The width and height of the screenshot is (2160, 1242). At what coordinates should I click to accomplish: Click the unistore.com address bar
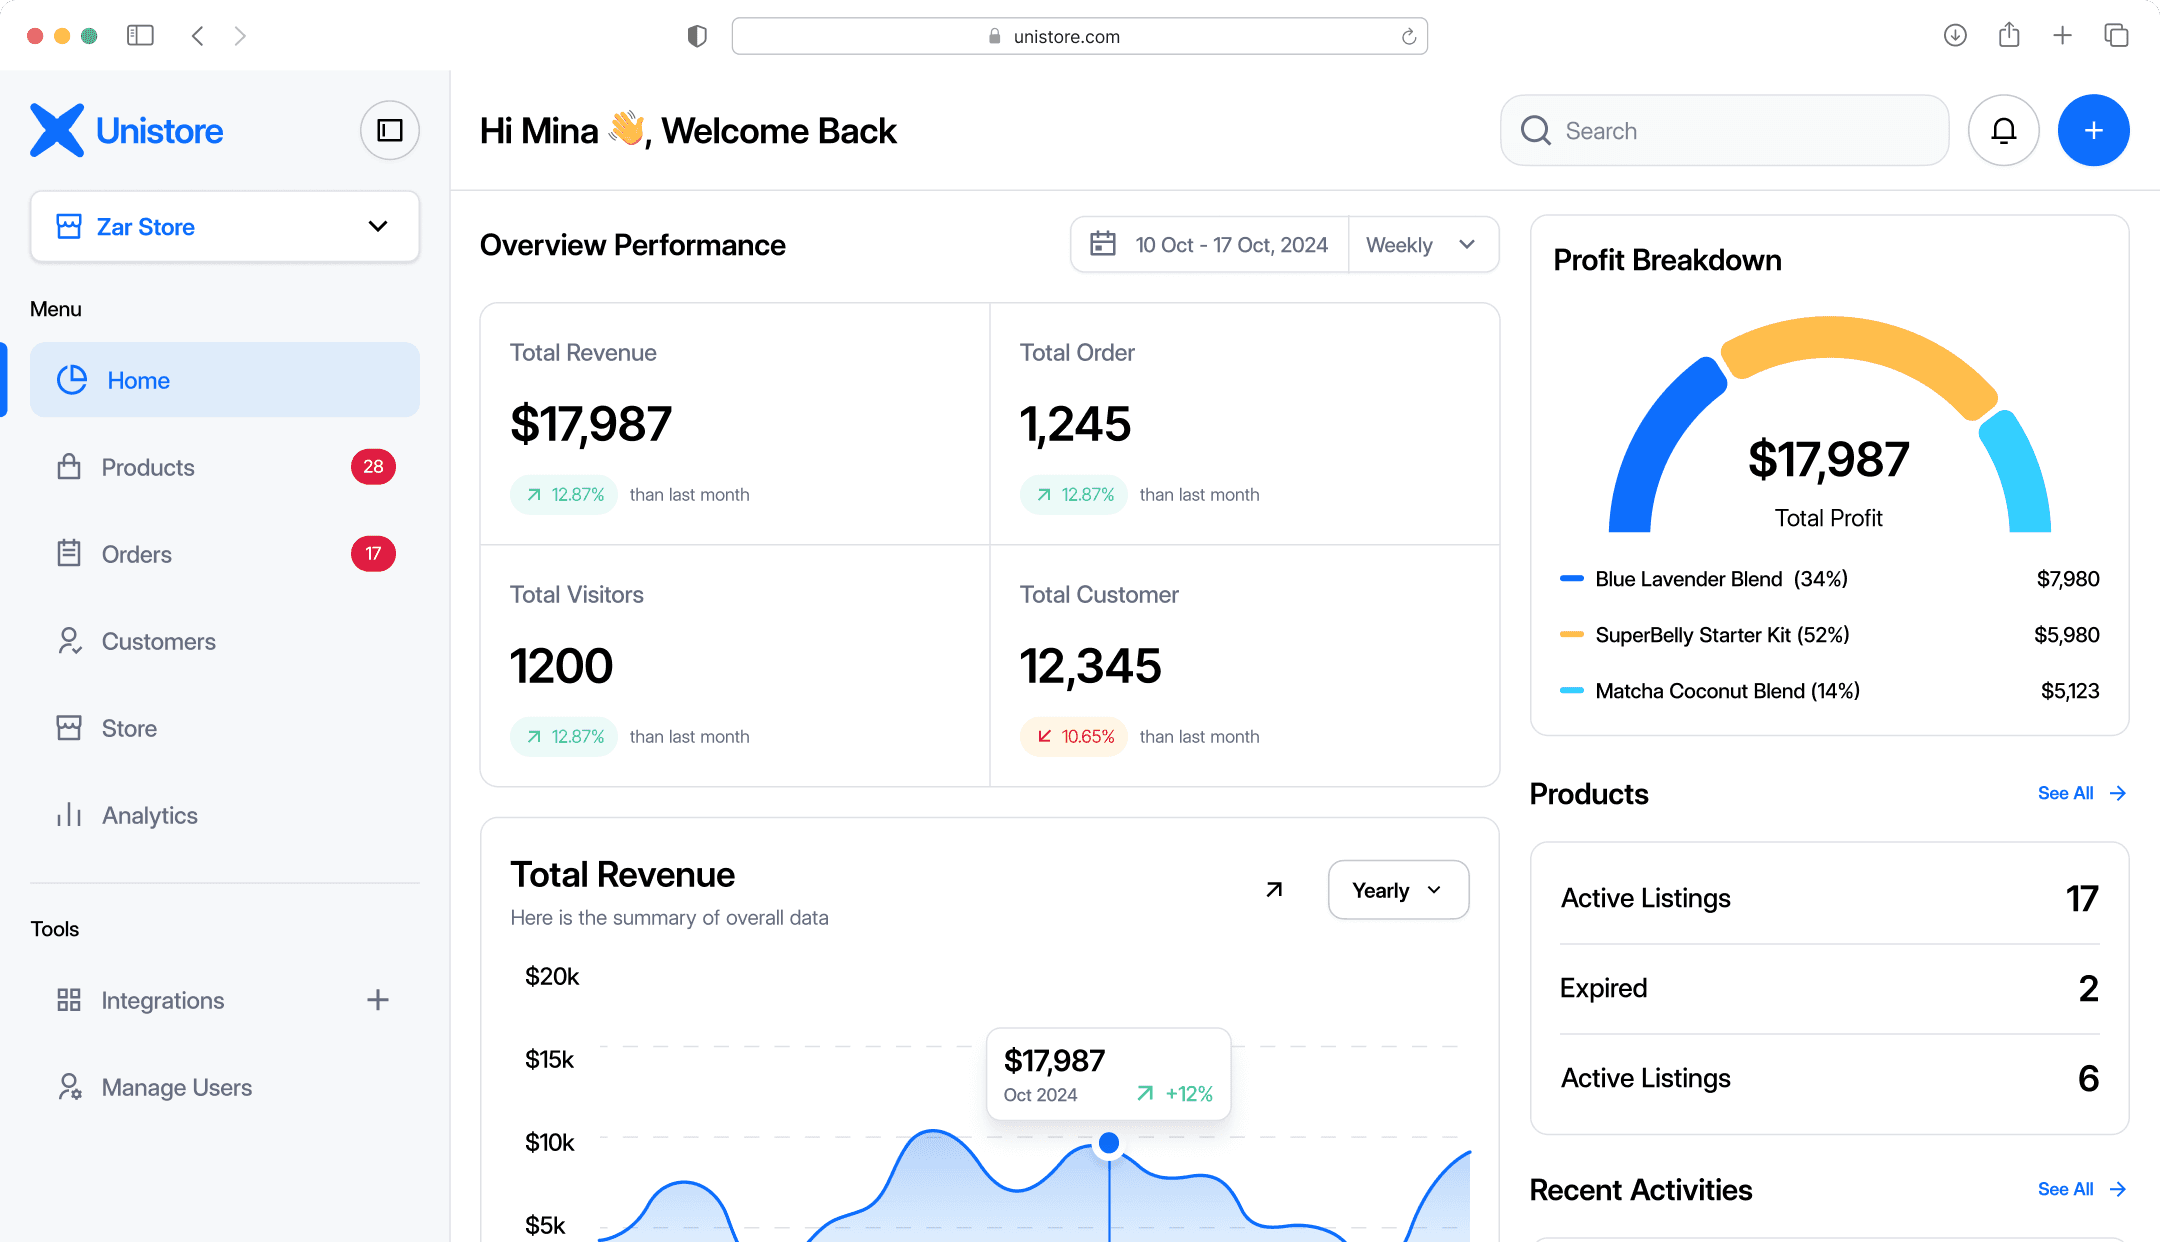tap(1080, 36)
